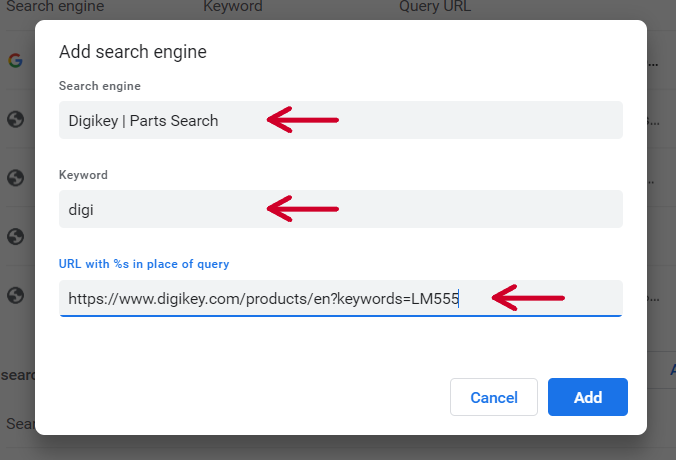Image resolution: width=676 pixels, height=460 pixels.
Task: Click the 'URL with %s in place of query' label
Action: click(144, 264)
